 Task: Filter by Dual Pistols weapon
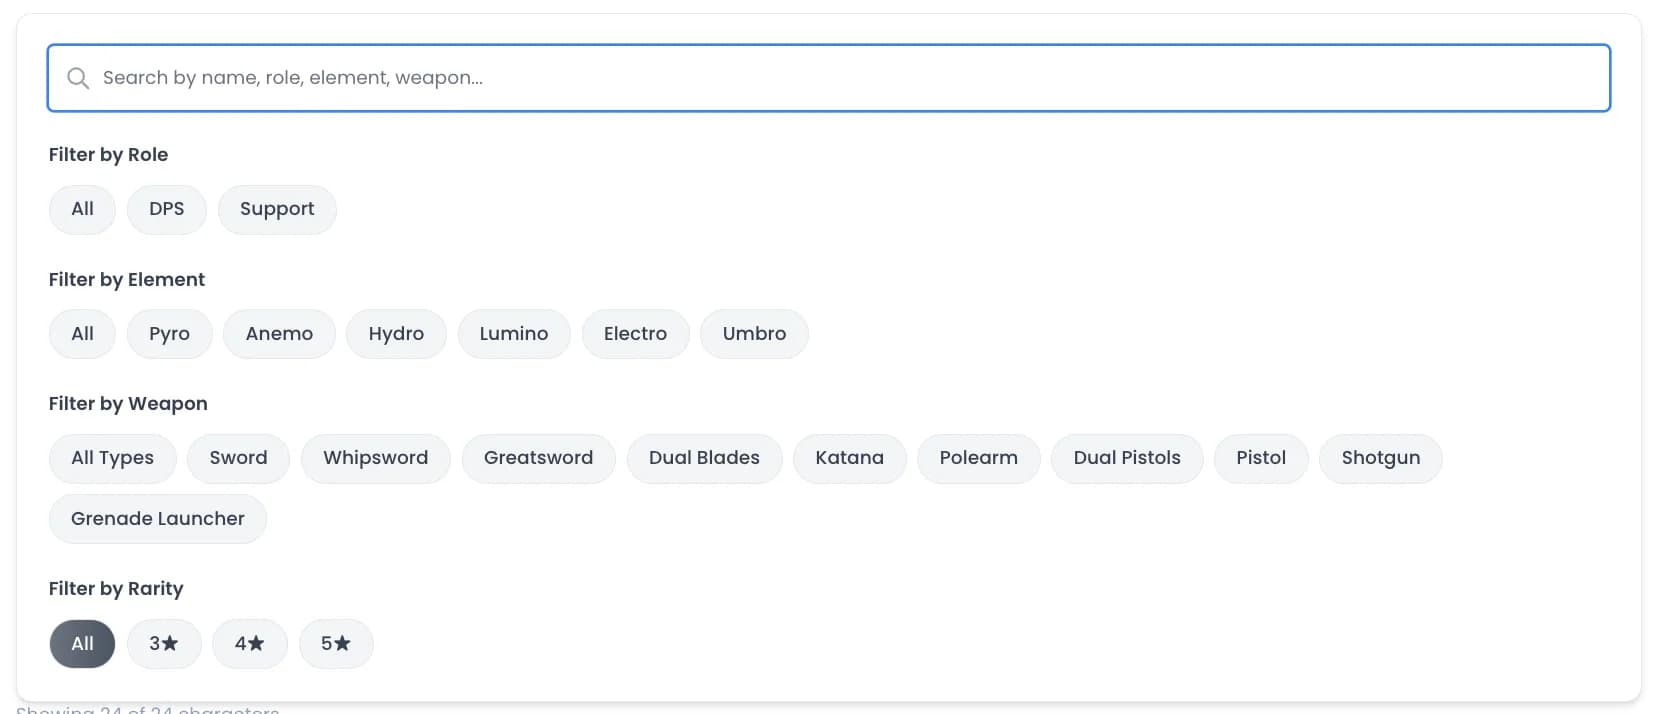click(x=1127, y=458)
